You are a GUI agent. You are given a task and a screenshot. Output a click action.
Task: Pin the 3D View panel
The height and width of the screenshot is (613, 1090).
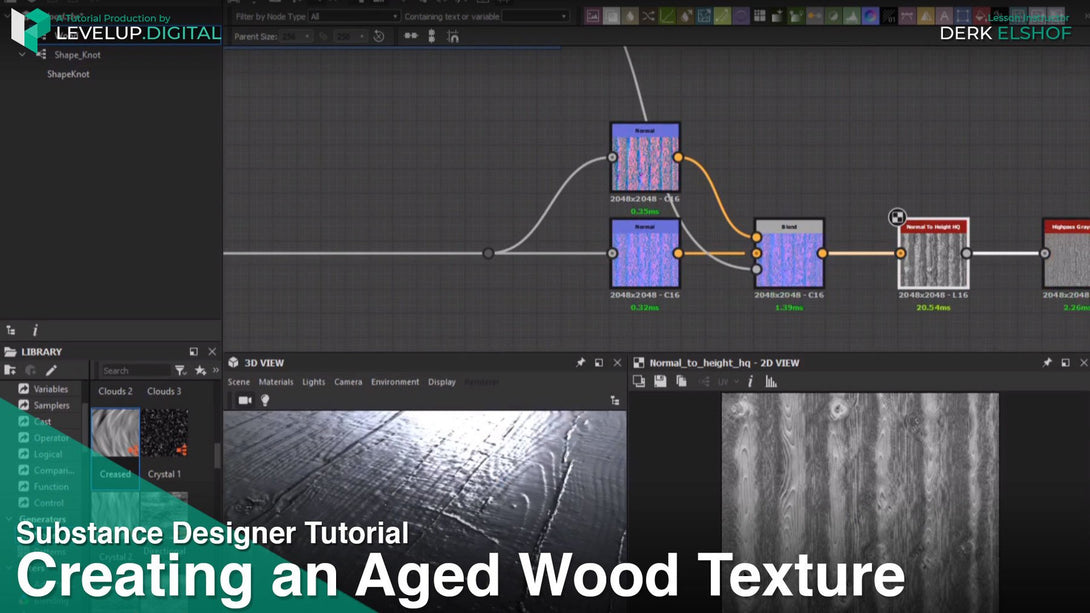click(580, 363)
